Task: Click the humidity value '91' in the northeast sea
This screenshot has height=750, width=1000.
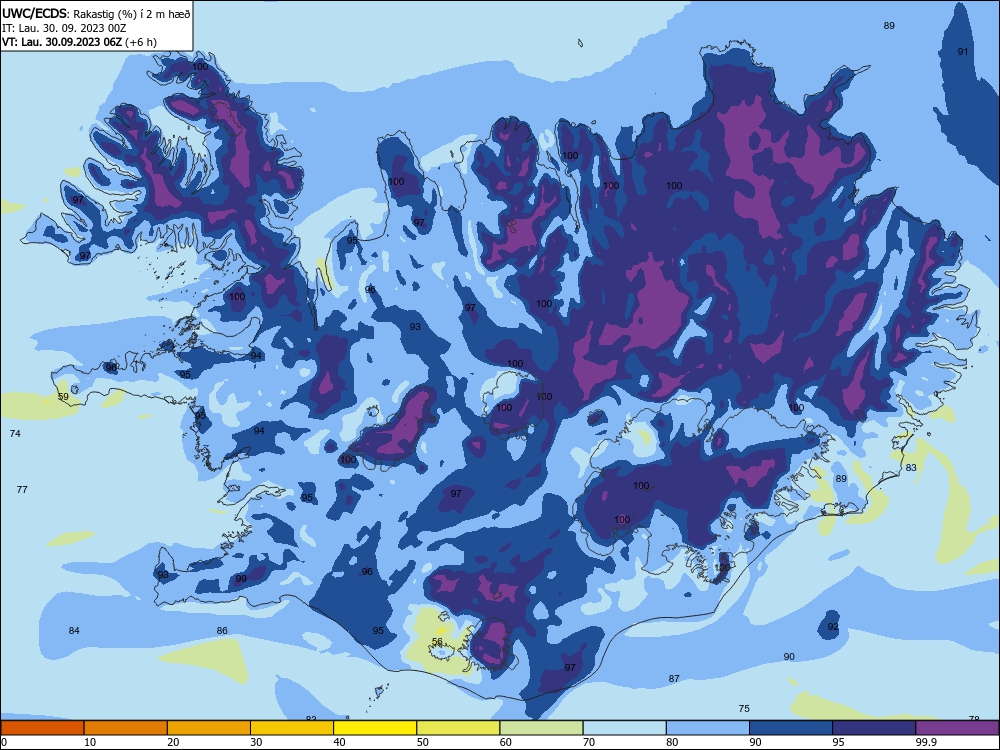Action: (x=963, y=52)
